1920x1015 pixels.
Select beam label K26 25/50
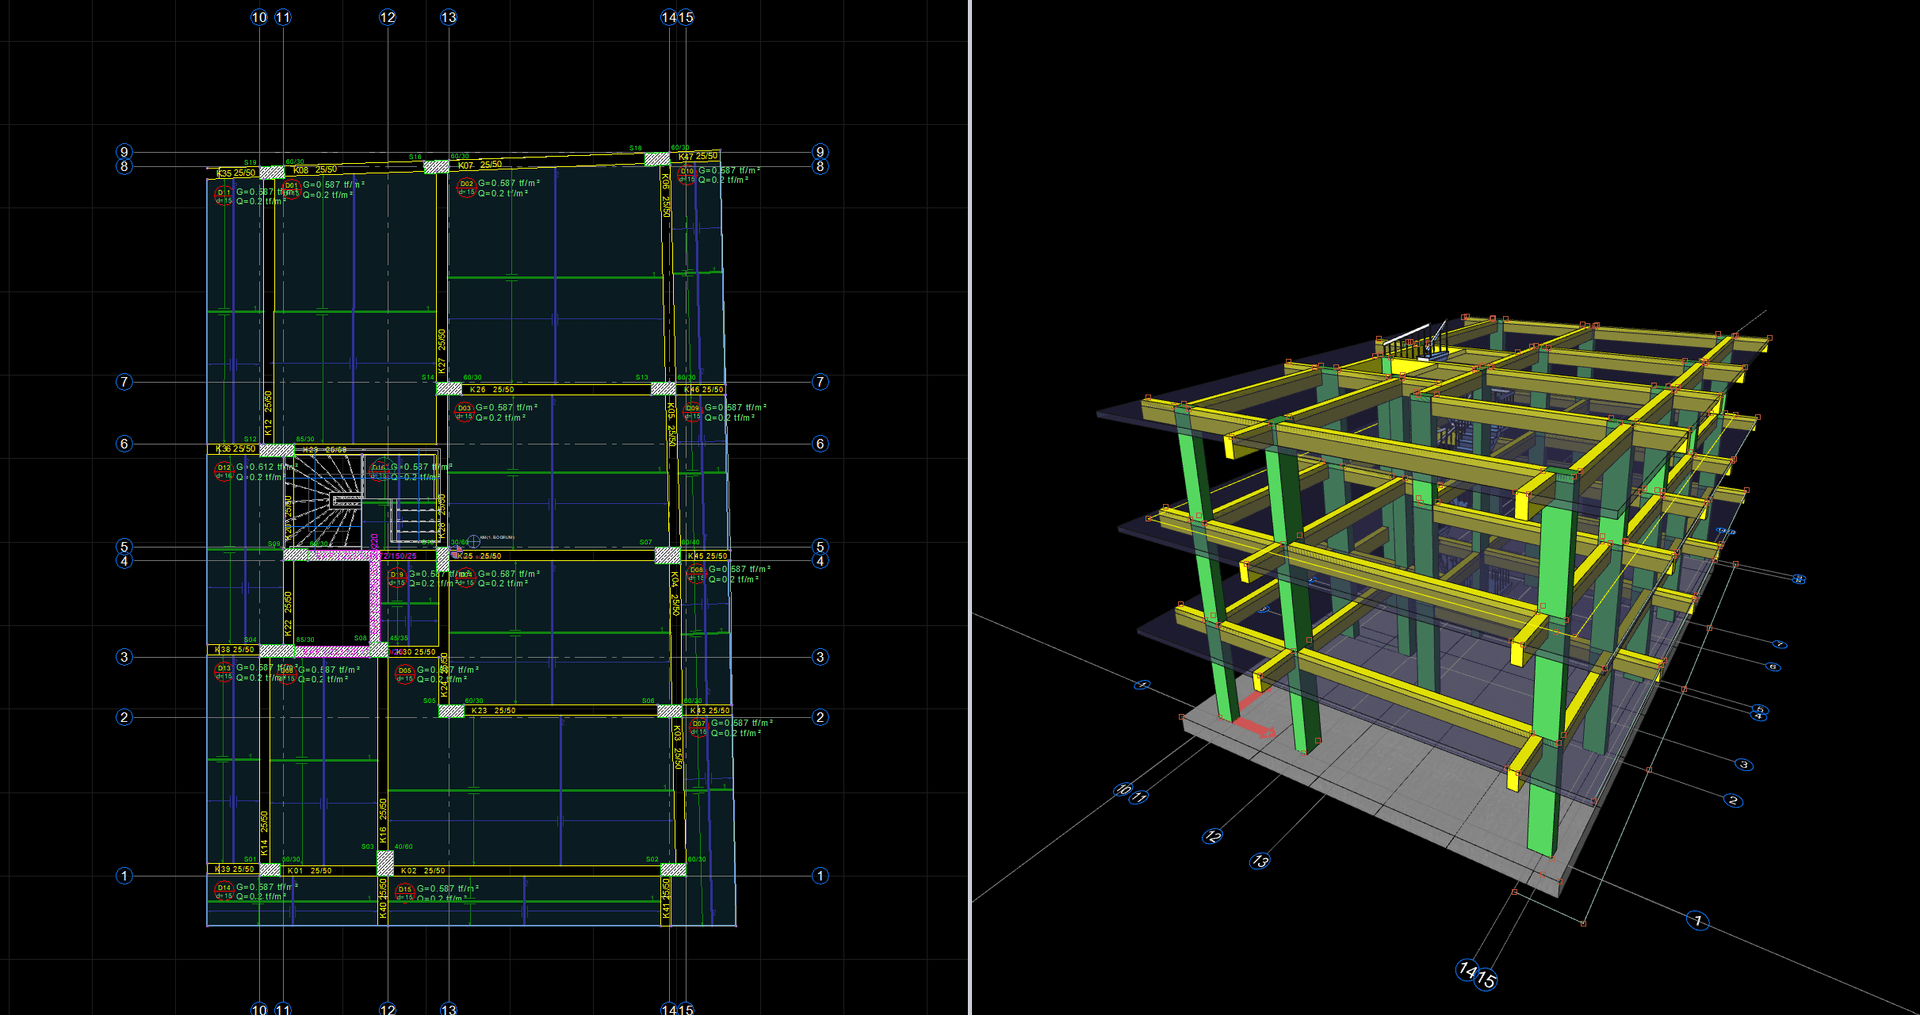(492, 389)
